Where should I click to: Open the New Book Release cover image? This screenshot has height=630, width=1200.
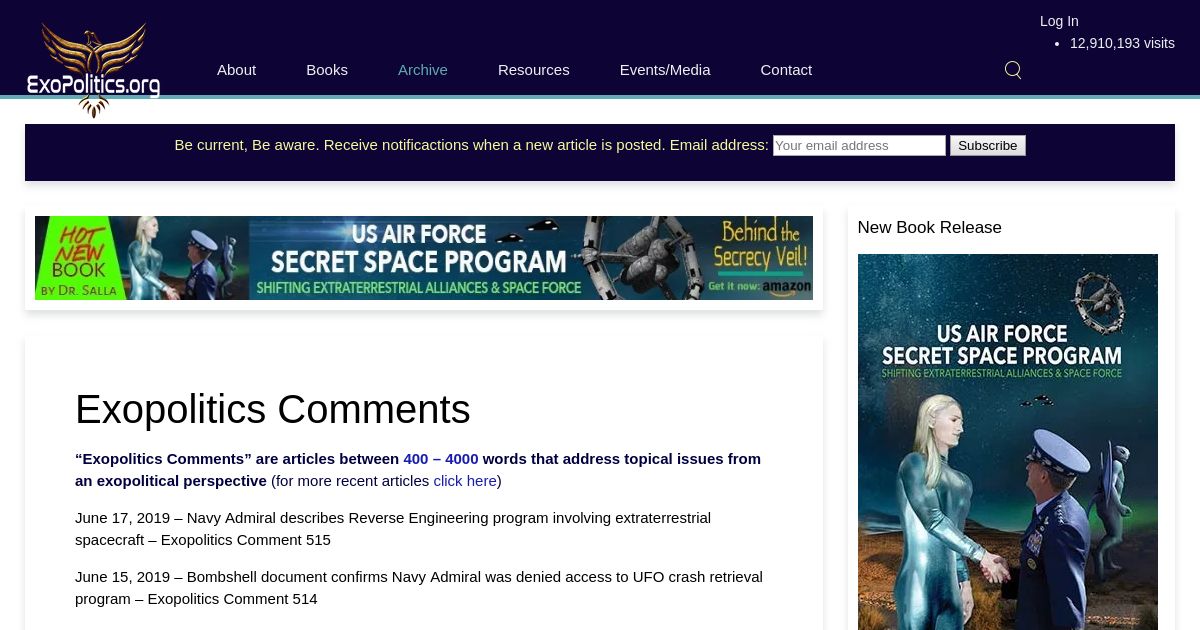(1008, 442)
